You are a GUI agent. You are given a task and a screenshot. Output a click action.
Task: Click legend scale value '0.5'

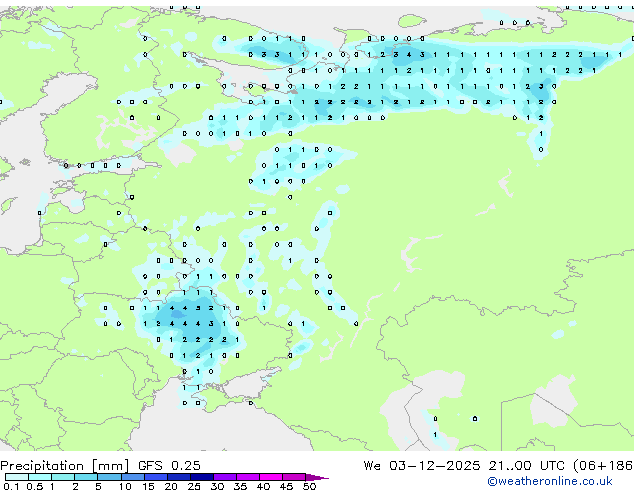(x=34, y=486)
